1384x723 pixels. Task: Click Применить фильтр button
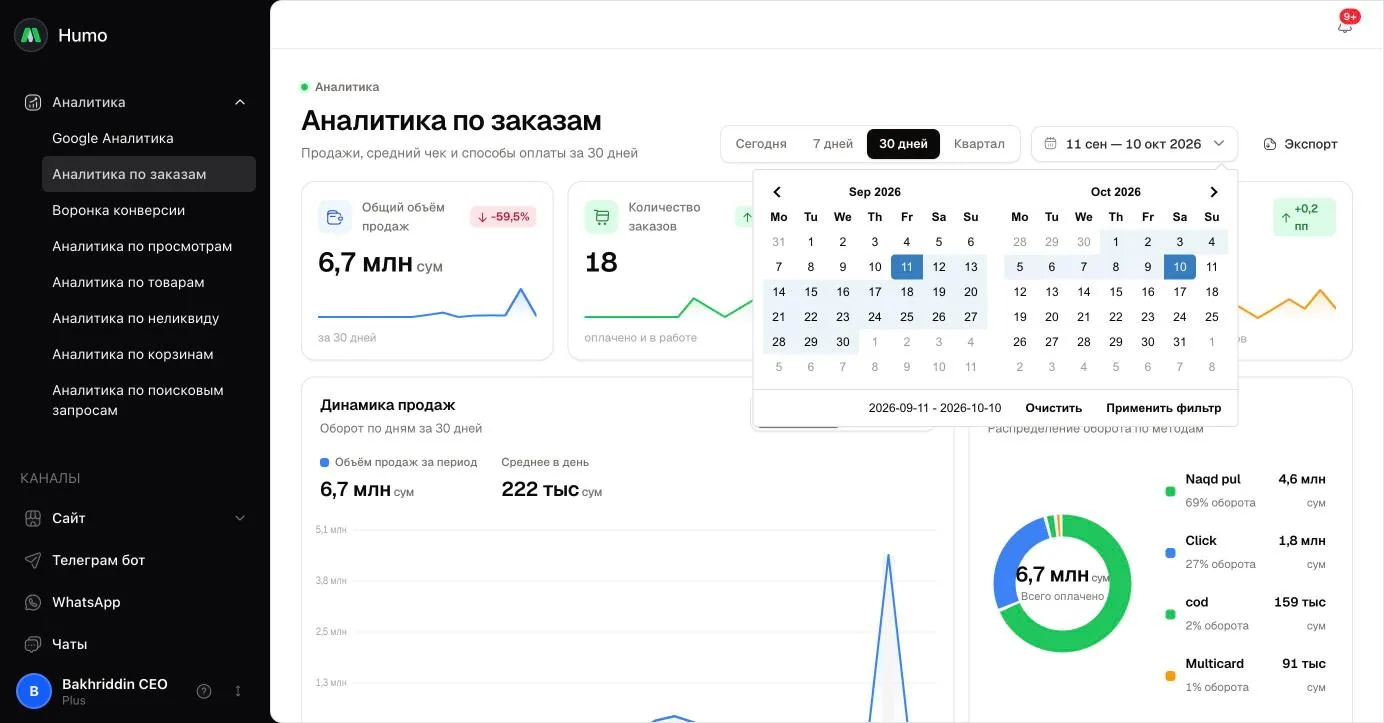[1164, 408]
